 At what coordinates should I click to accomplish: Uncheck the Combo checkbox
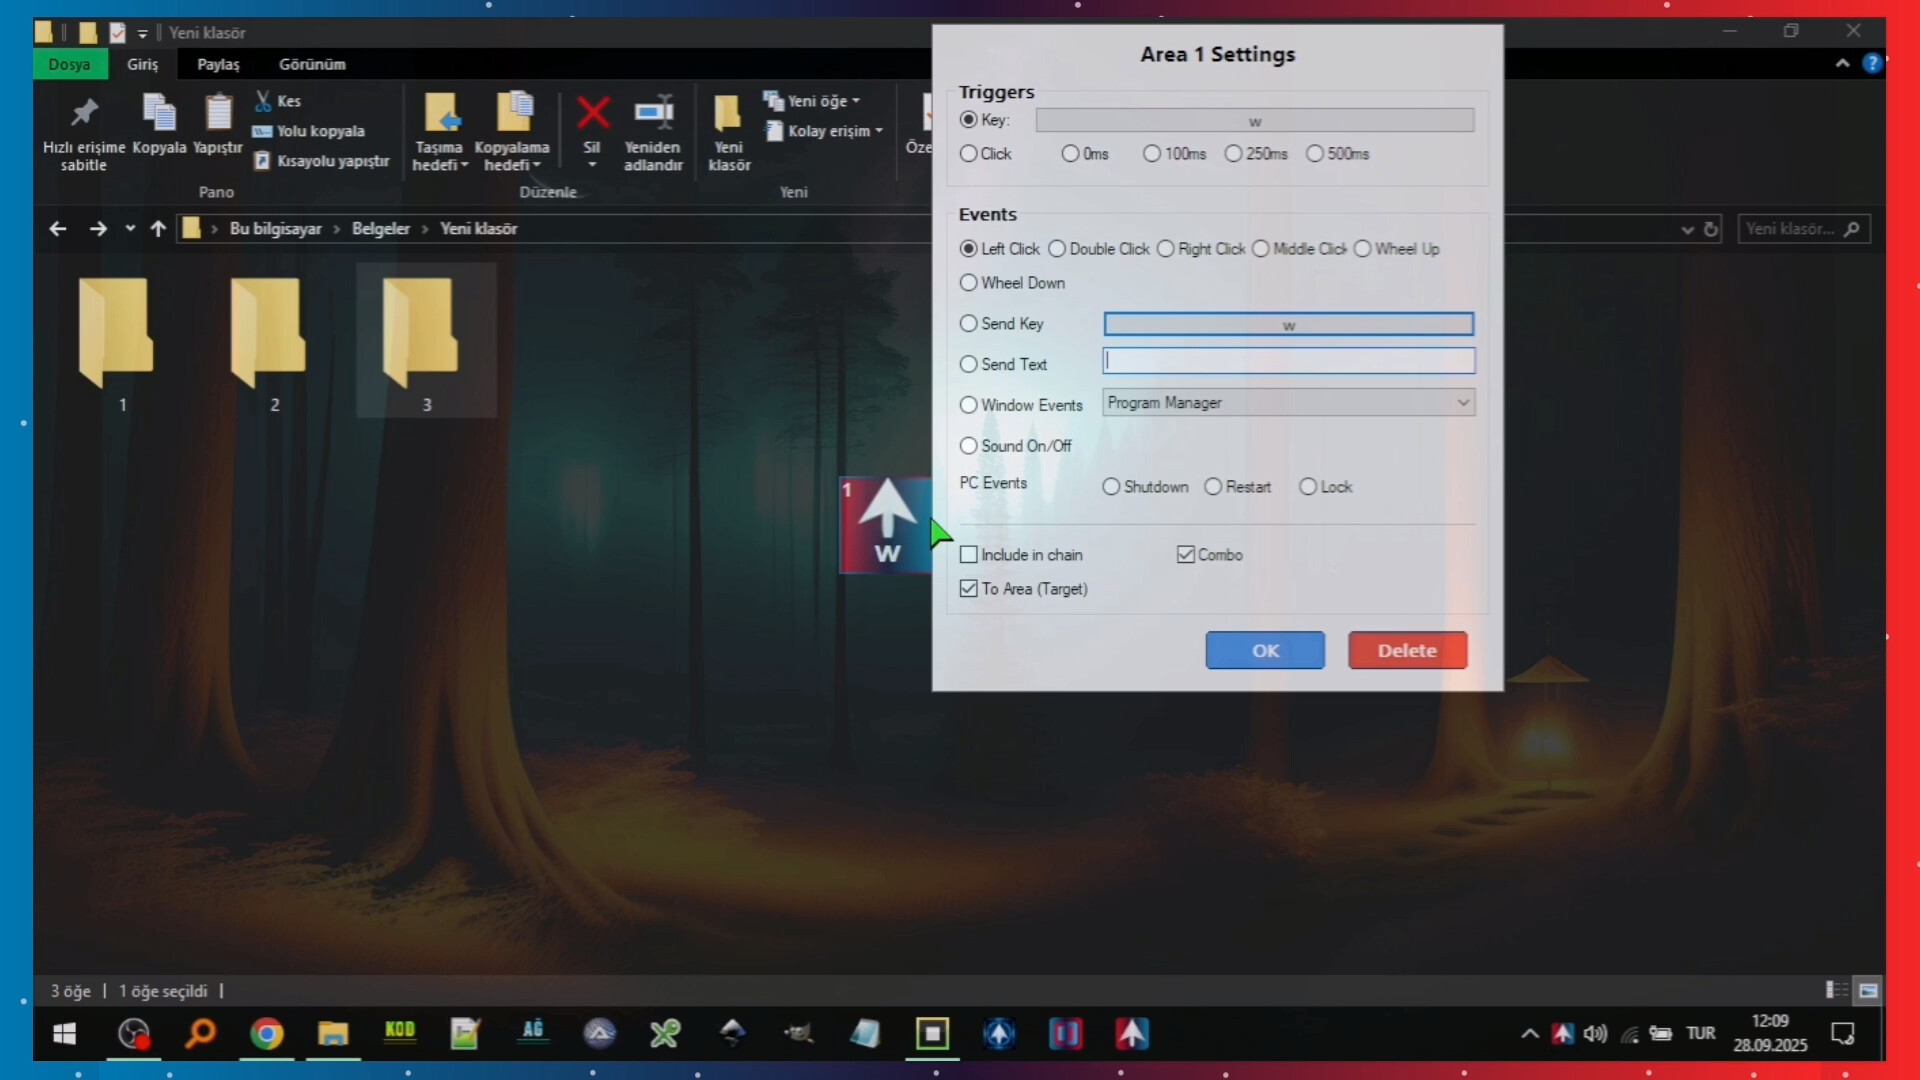(x=1186, y=555)
